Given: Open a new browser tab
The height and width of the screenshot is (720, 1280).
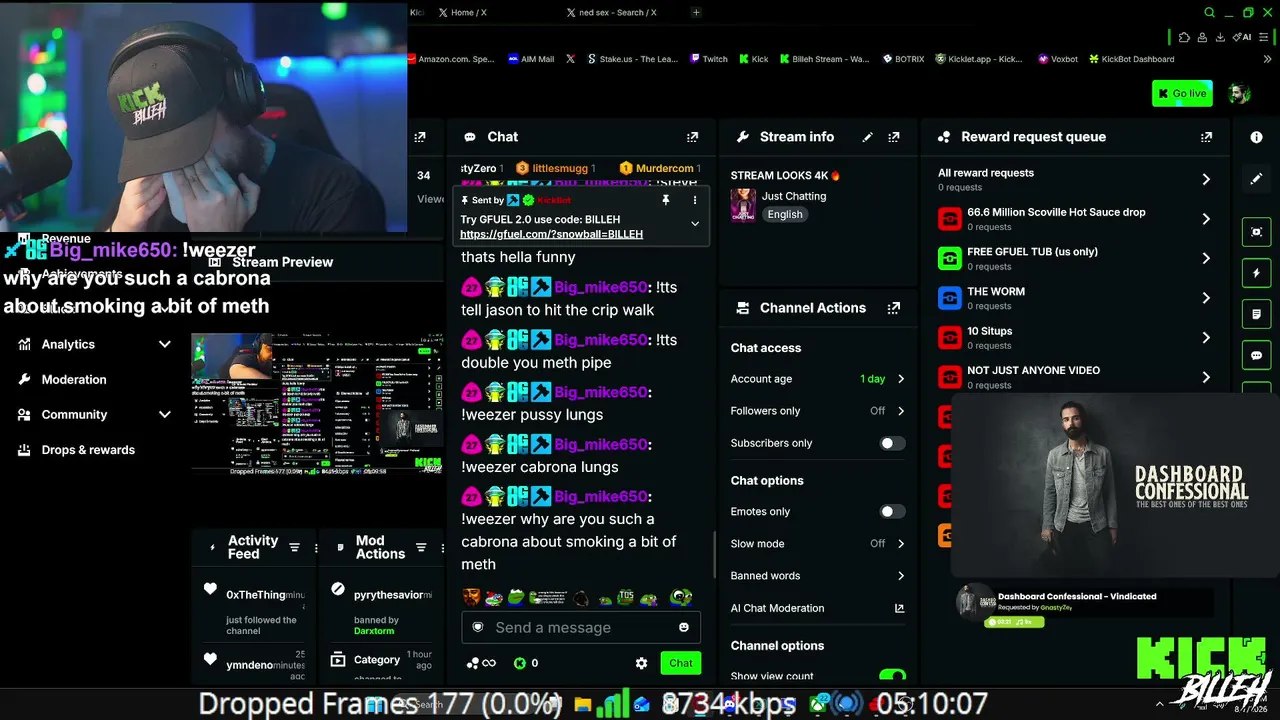Looking at the screenshot, I should pyautogui.click(x=696, y=12).
